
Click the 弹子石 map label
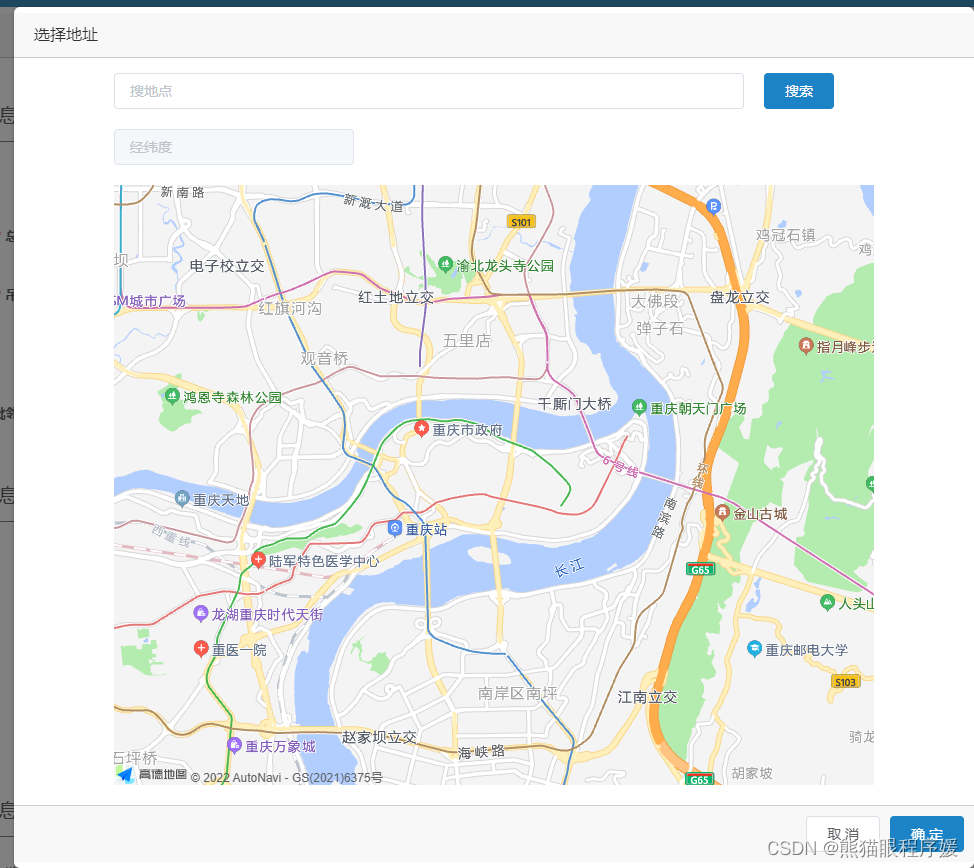tap(660, 328)
